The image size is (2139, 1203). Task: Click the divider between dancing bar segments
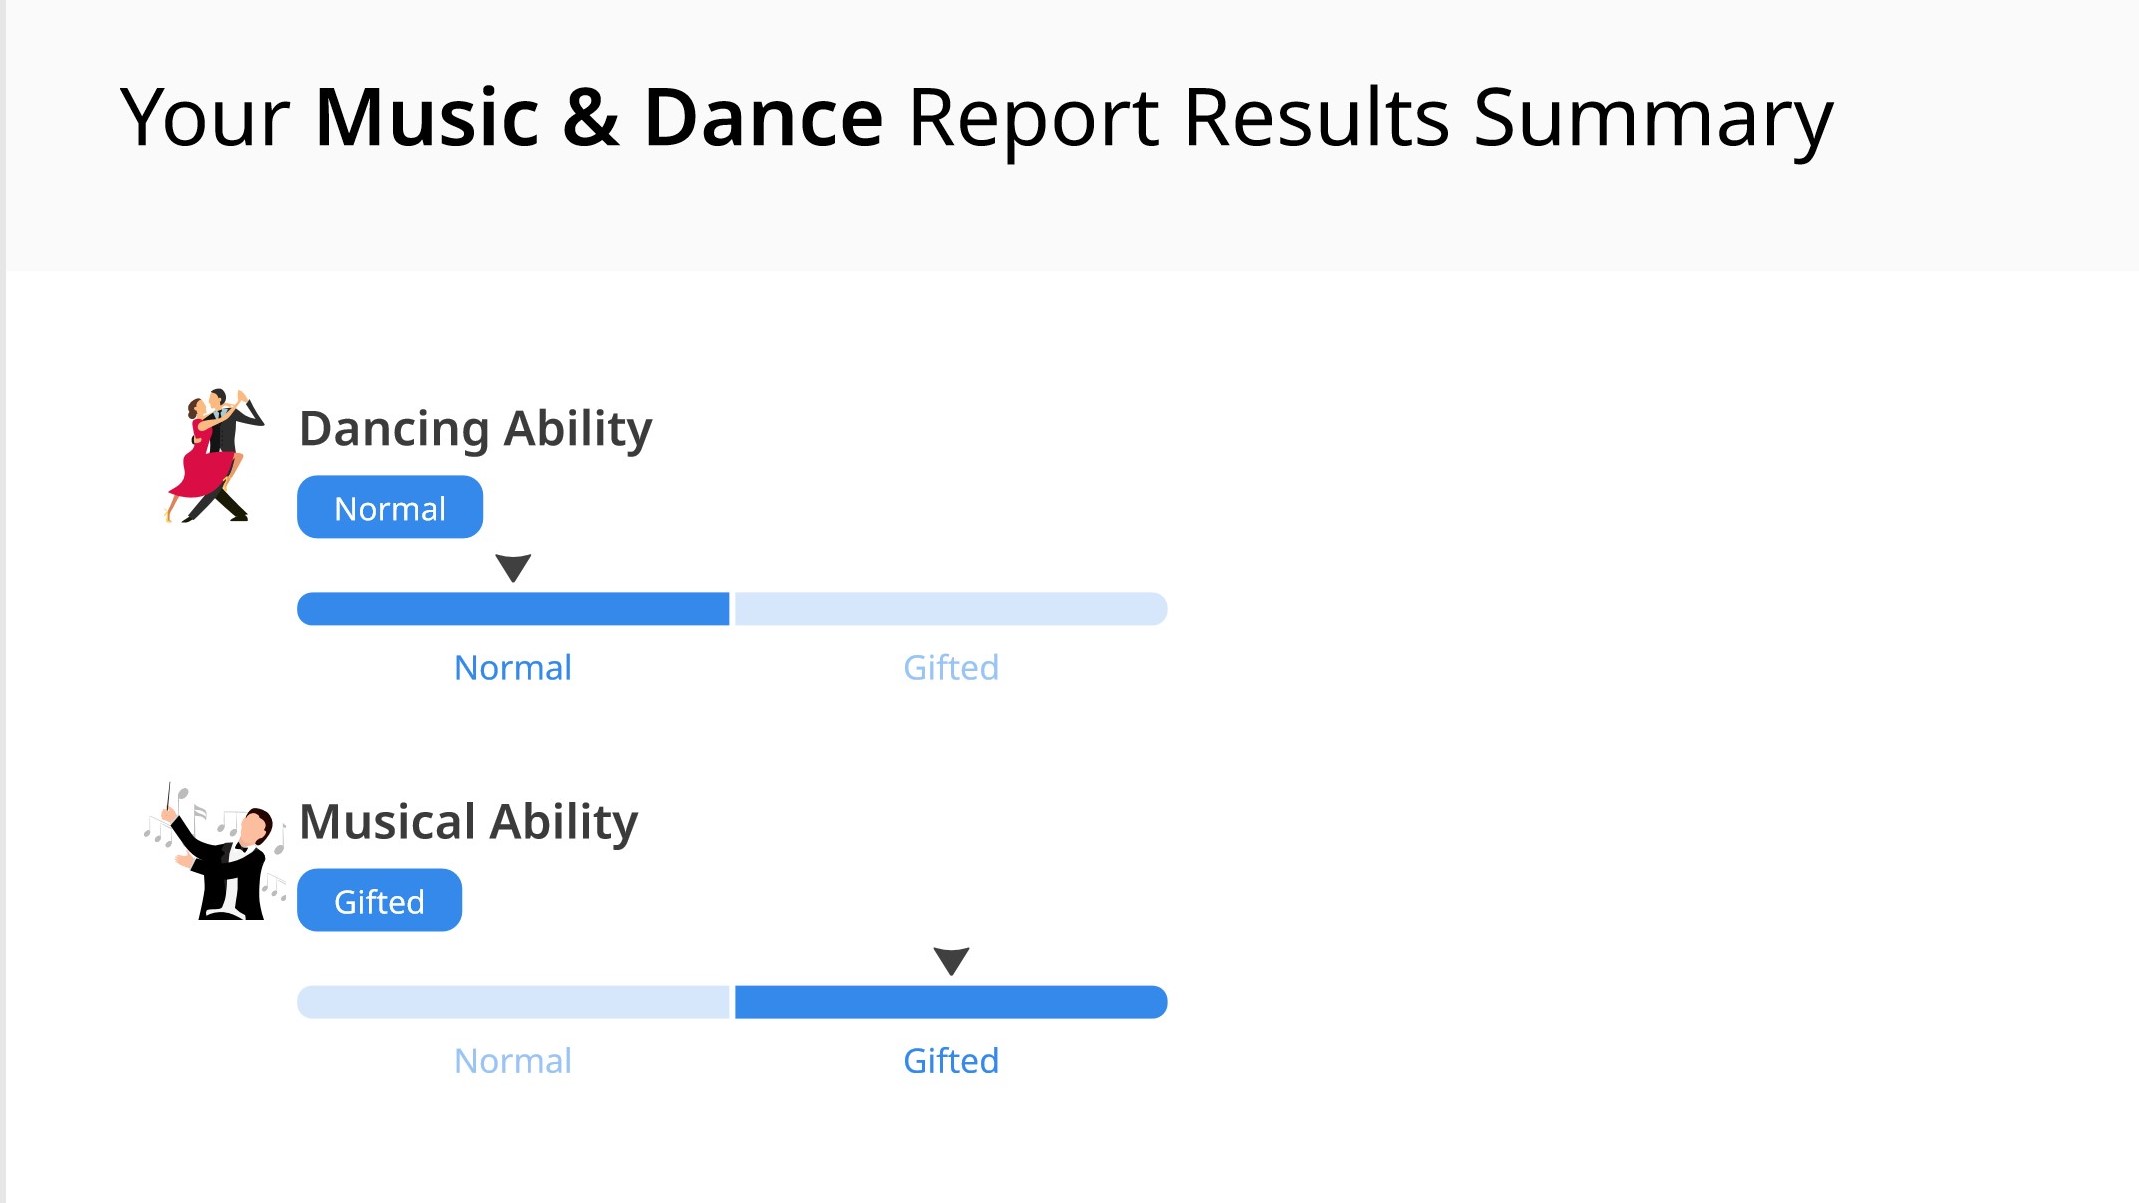[732, 609]
